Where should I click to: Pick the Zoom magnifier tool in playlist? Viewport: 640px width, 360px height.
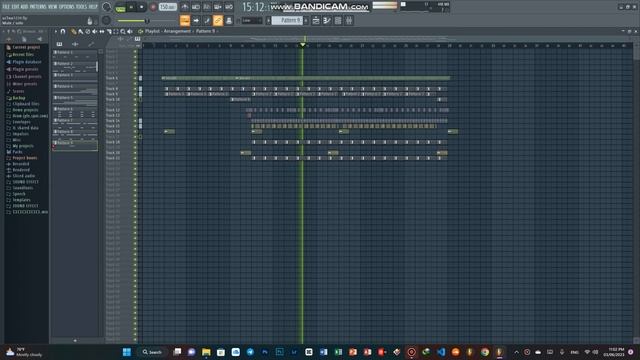[123, 31]
